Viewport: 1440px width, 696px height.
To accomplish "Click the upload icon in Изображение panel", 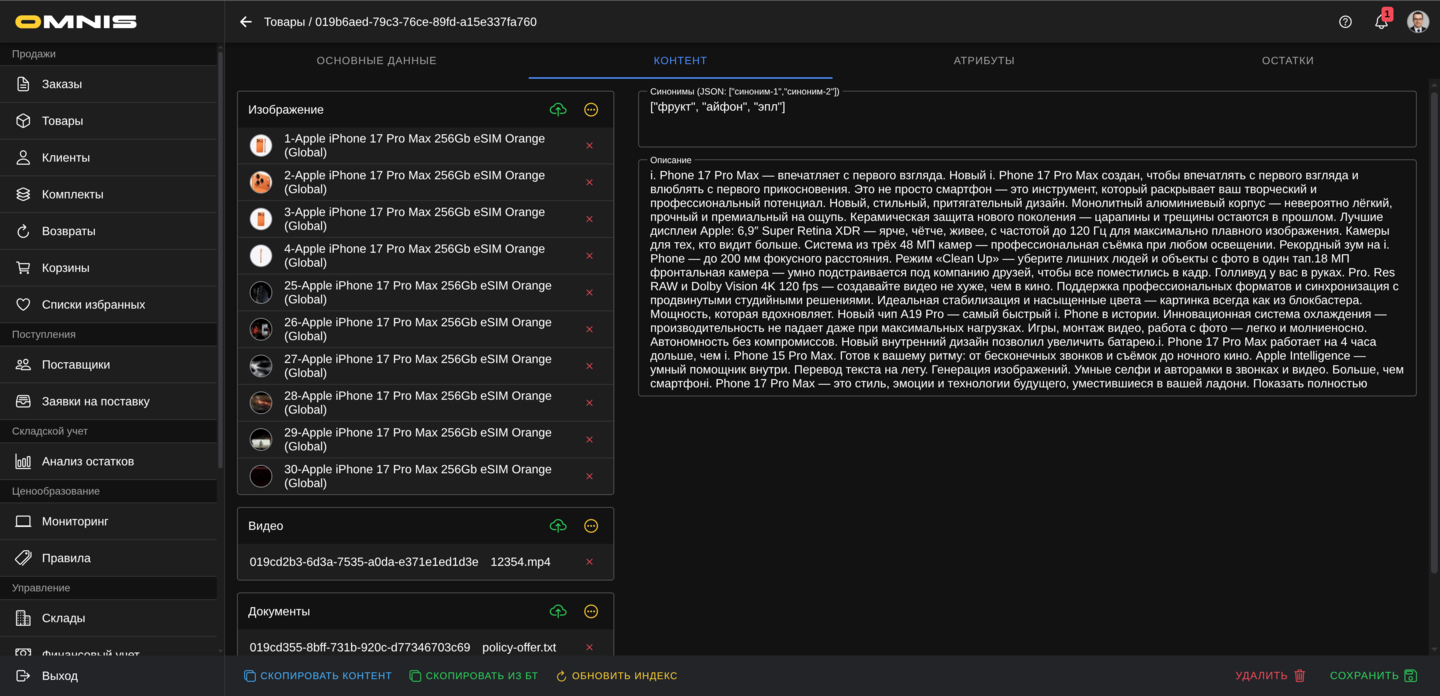I will [558, 110].
